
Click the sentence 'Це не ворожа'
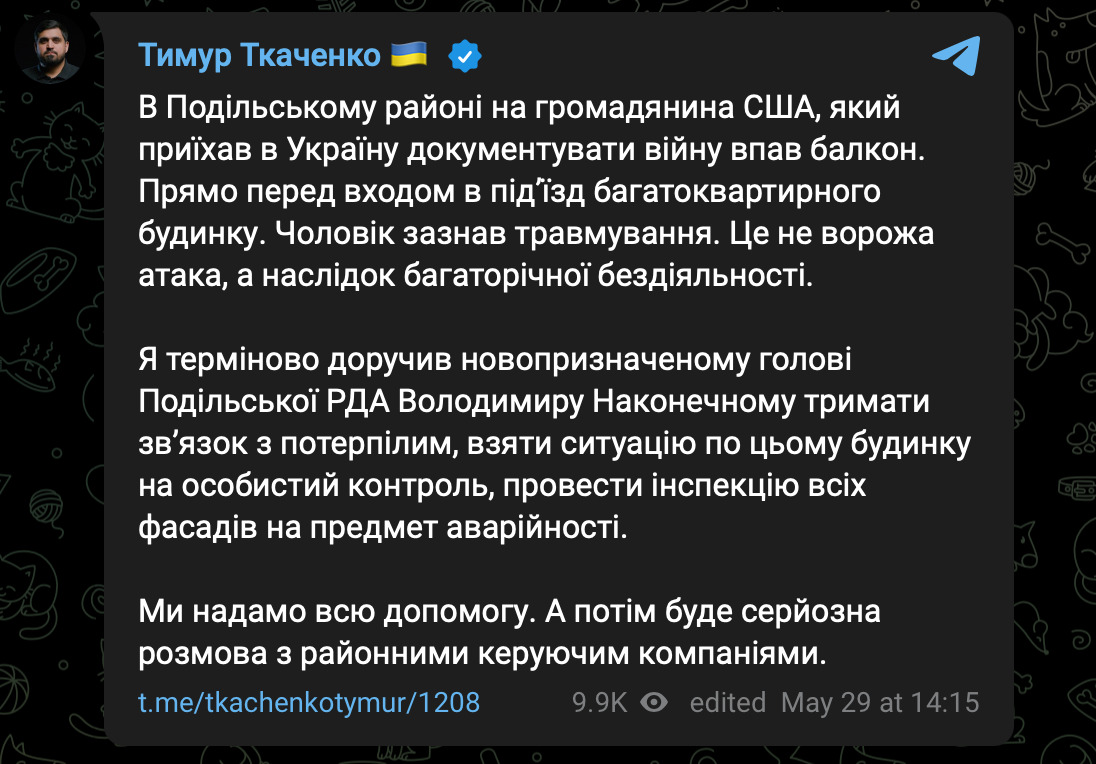(x=832, y=234)
